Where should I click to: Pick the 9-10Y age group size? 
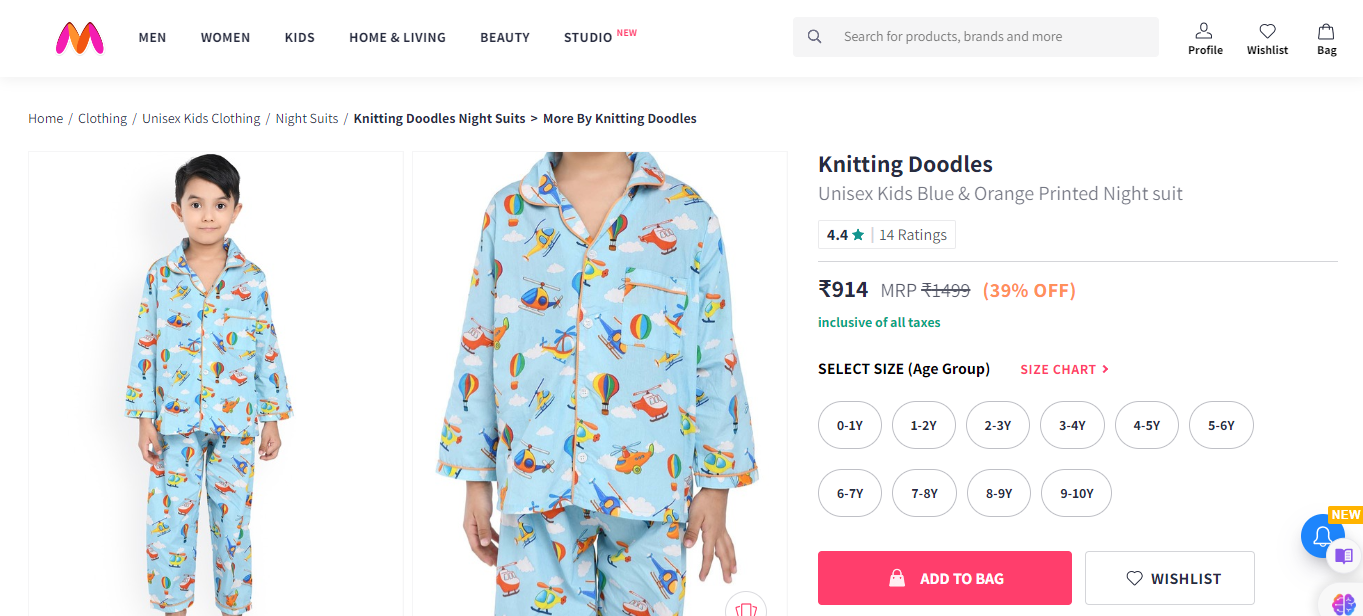(1077, 493)
